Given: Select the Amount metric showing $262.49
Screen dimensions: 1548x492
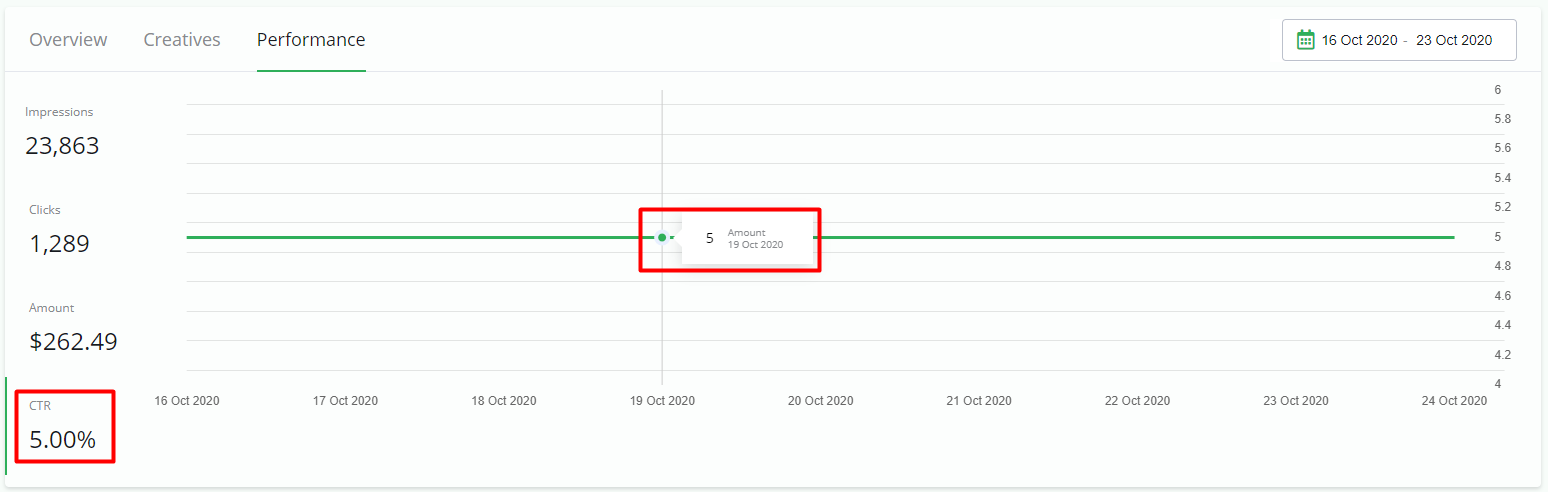Looking at the screenshot, I should pyautogui.click(x=73, y=330).
